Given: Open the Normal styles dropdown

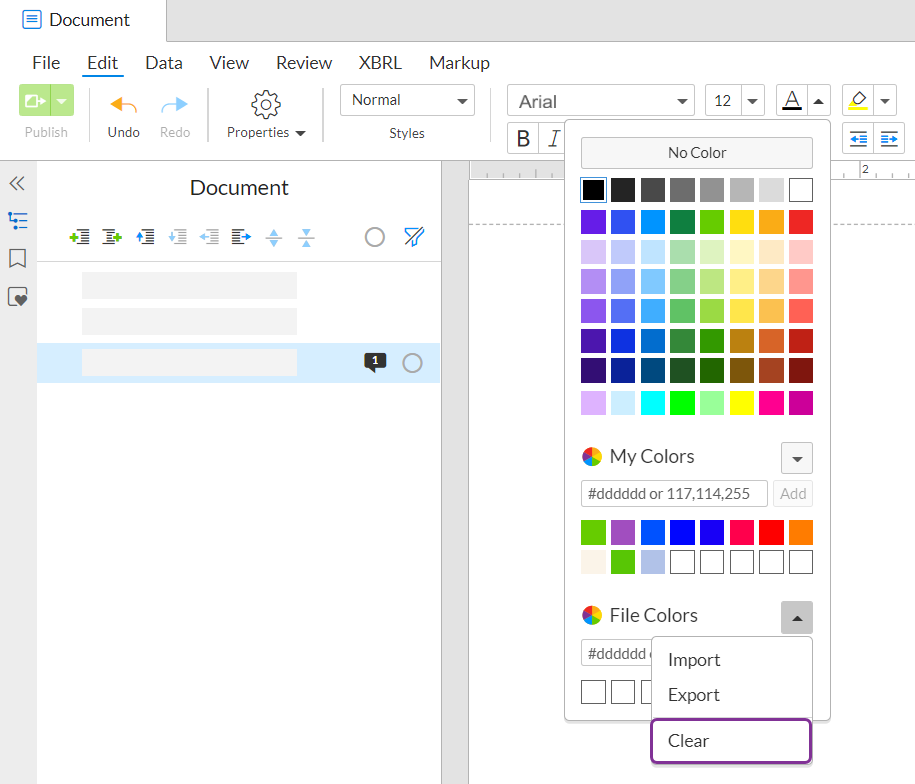Looking at the screenshot, I should pos(407,100).
